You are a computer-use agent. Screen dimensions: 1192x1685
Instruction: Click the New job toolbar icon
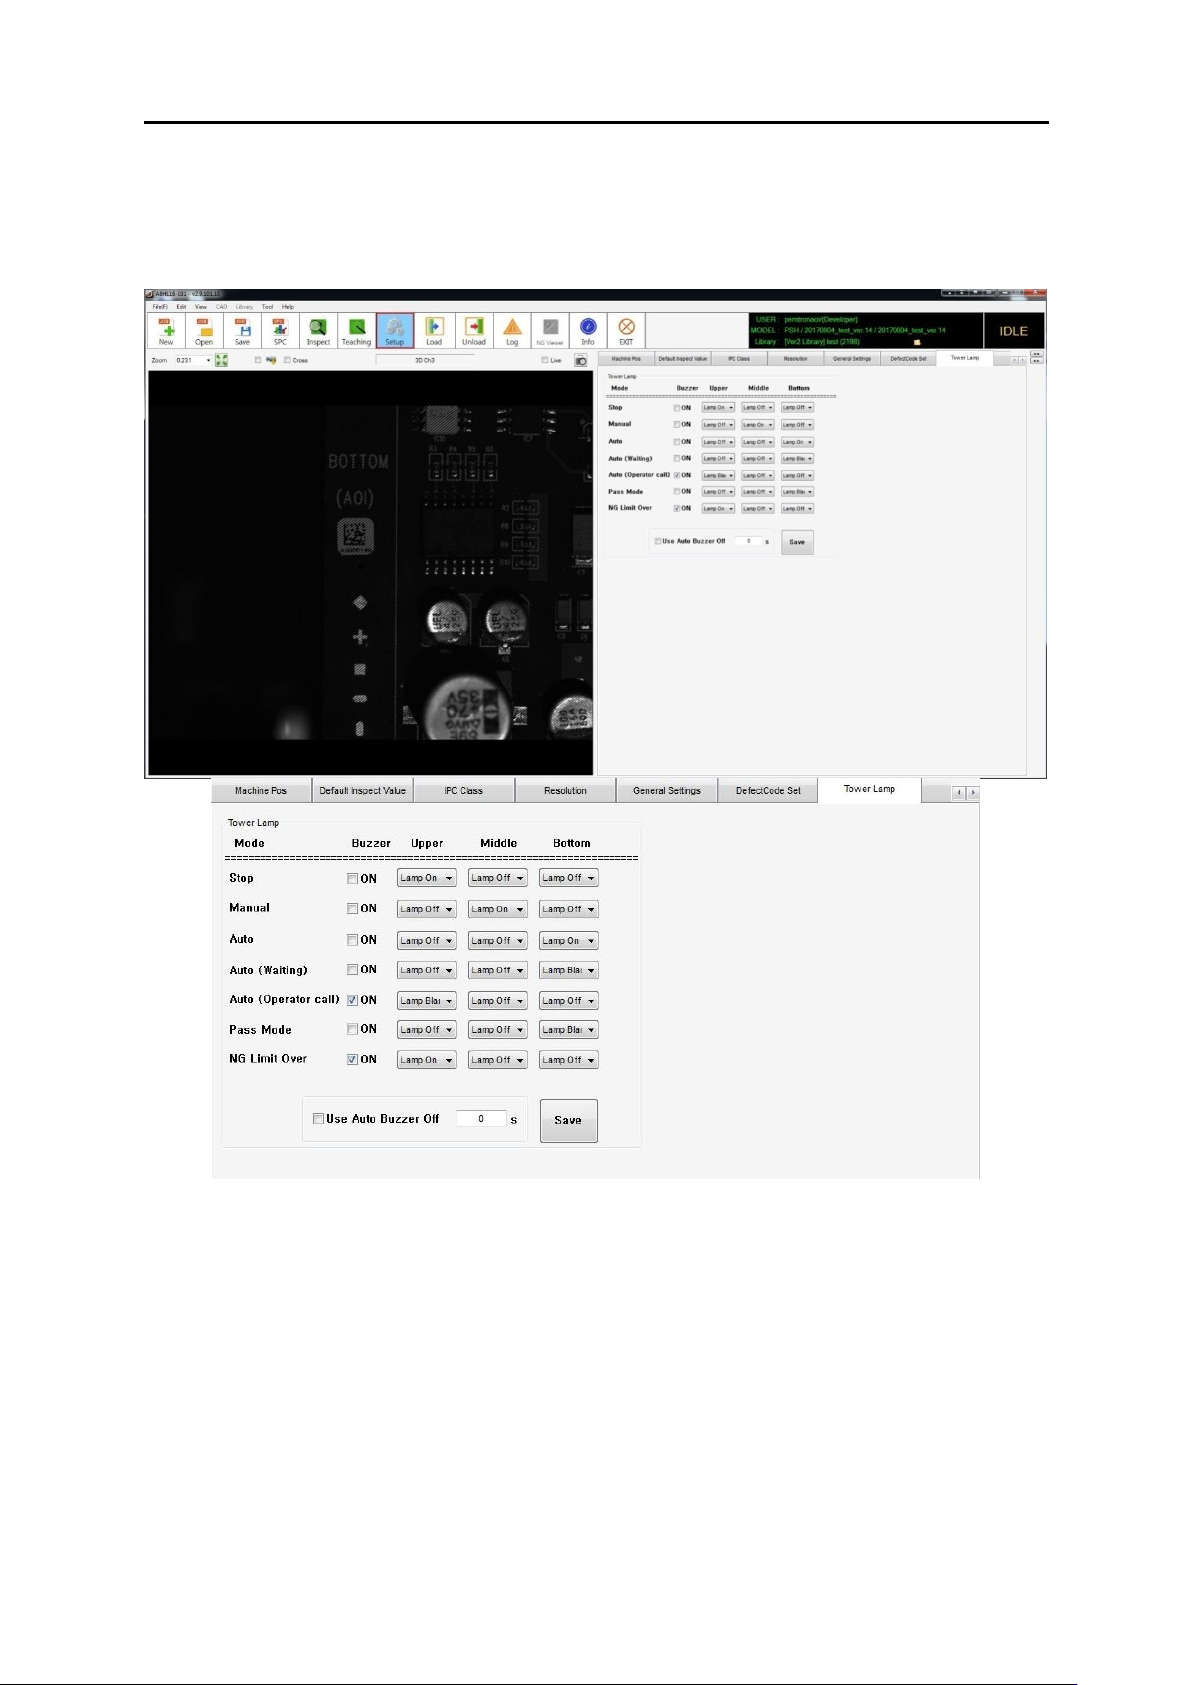point(166,330)
